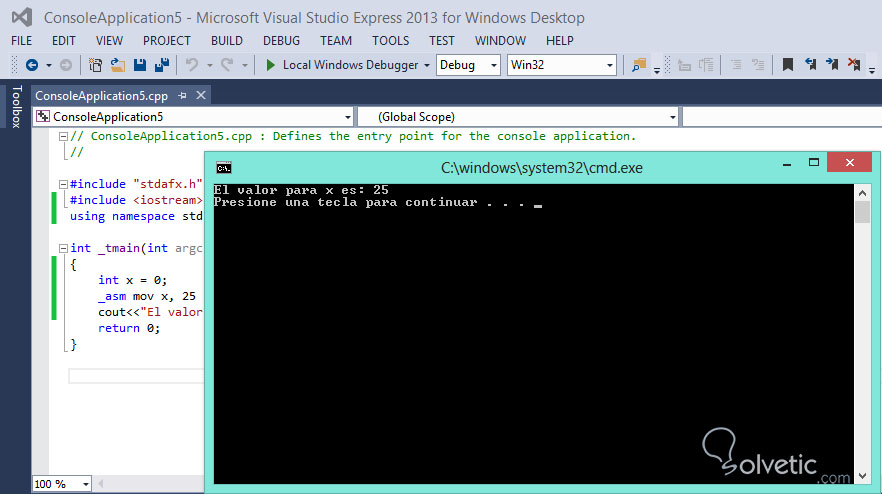Click the decrease indent toolbar icon
Screen dimensions: 882x494
pyautogui.click(x=685, y=65)
